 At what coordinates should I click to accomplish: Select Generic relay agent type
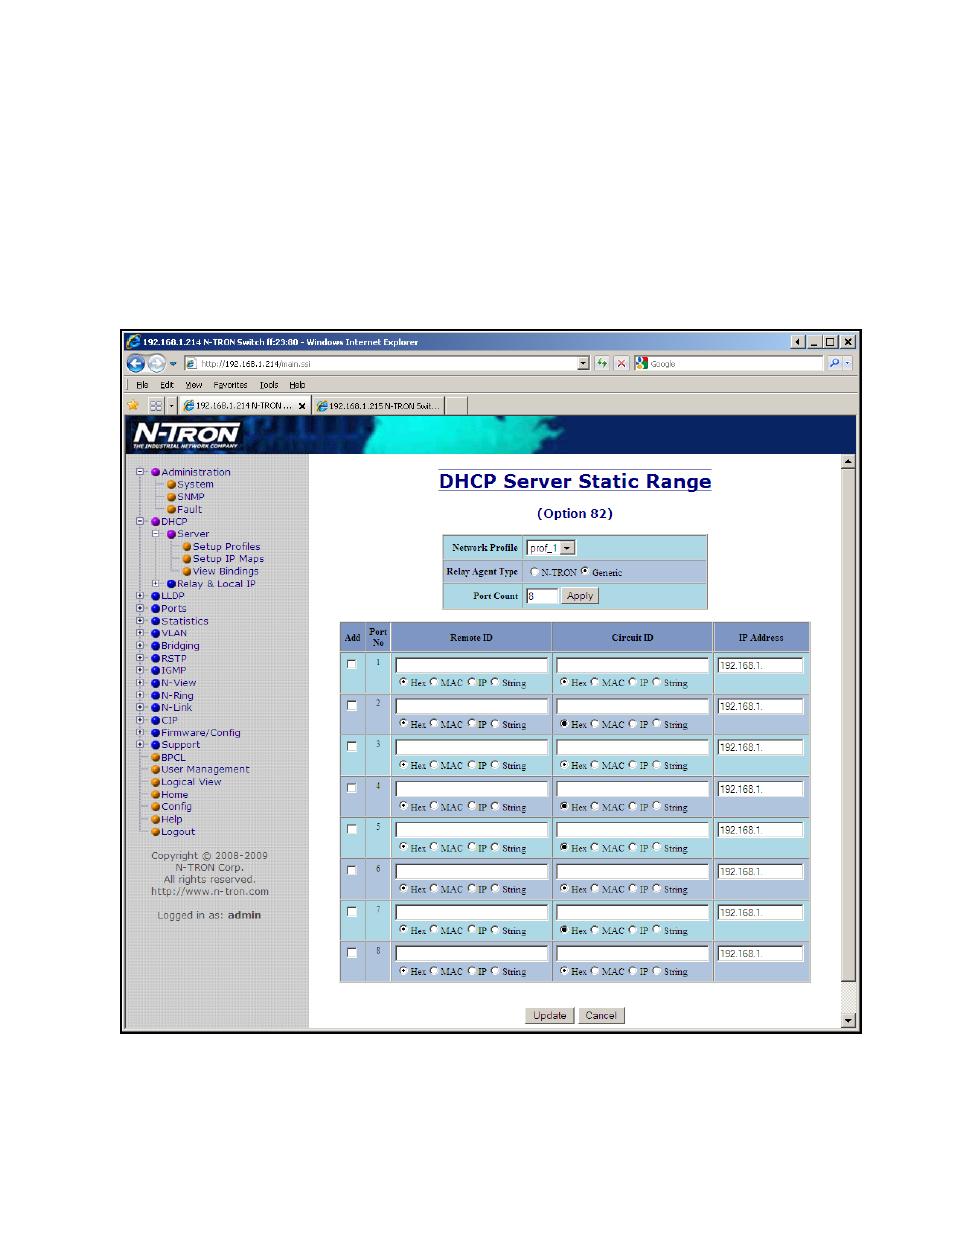pyautogui.click(x=585, y=572)
